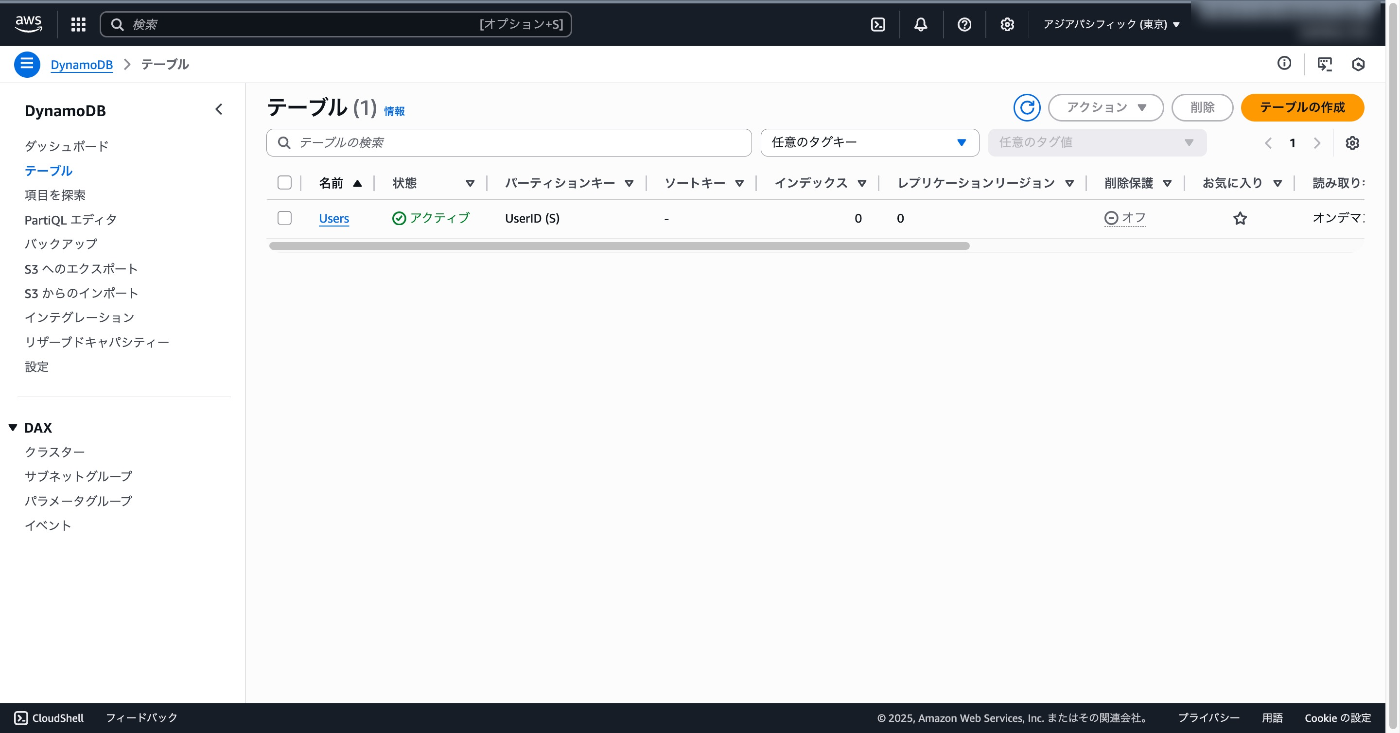This screenshot has height=733, width=1400.
Task: Click フィードバック in footer
Action: click(x=142, y=718)
